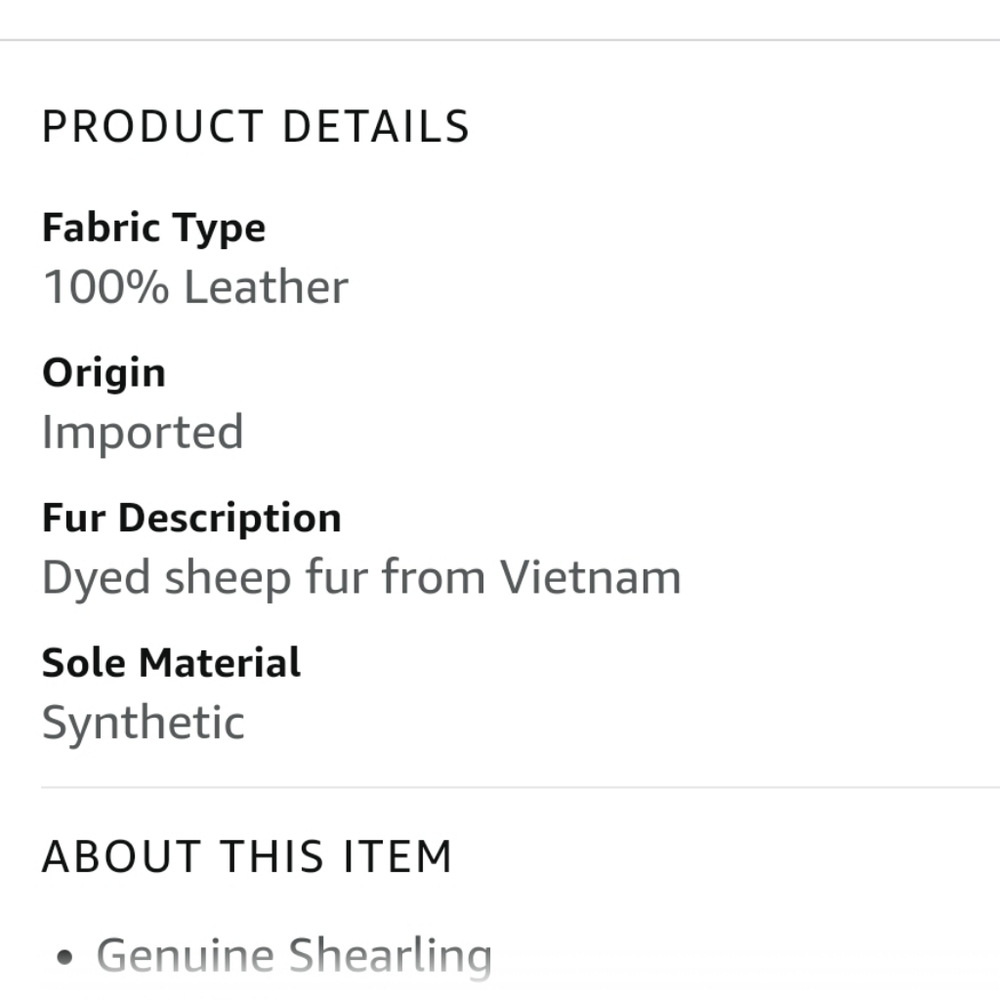Click the Genuine Shearling bullet text

tap(294, 956)
